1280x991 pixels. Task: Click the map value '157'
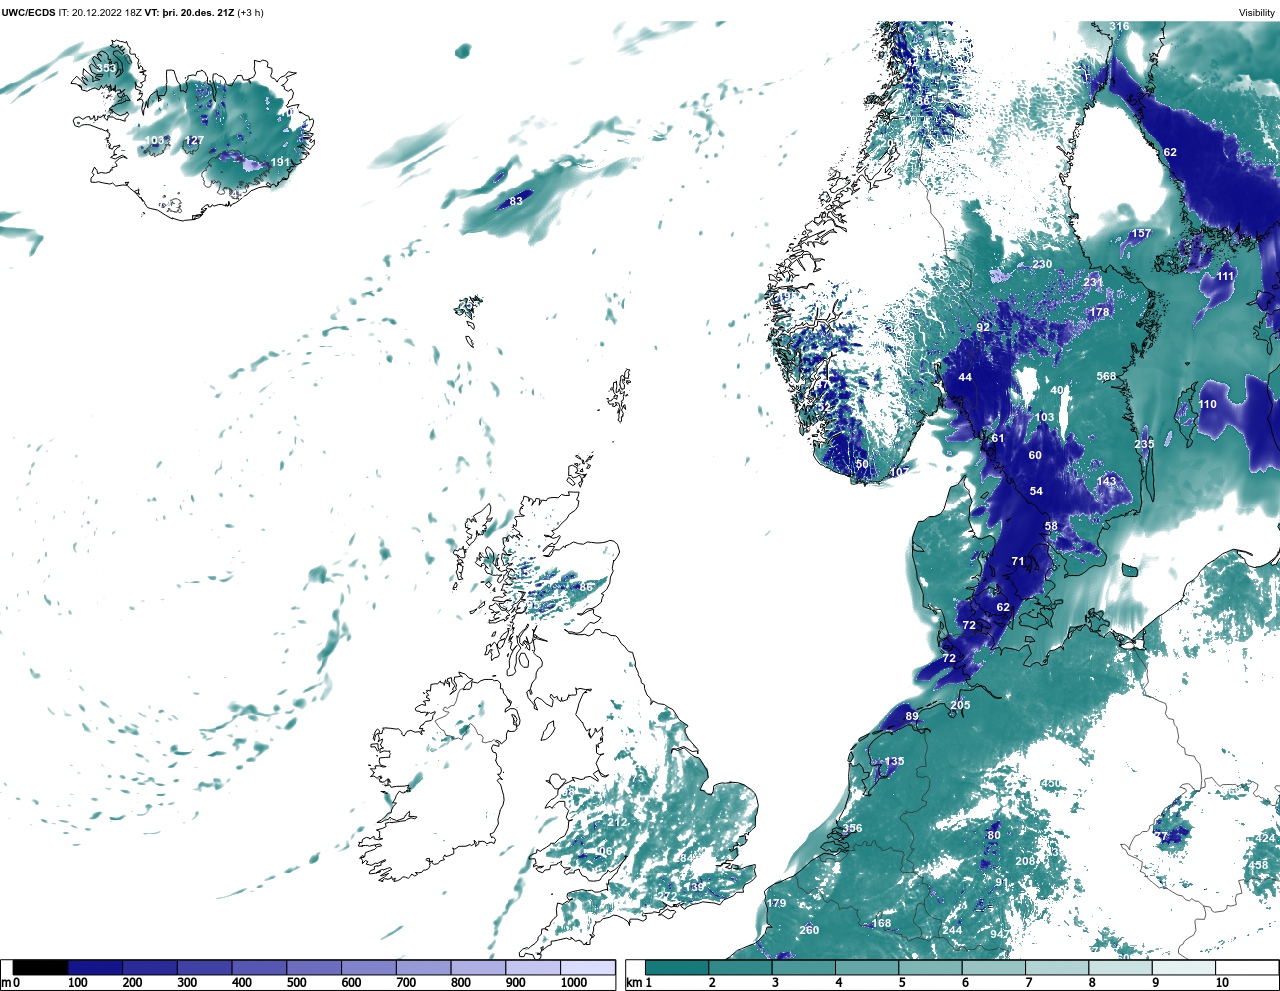pyautogui.click(x=1141, y=234)
